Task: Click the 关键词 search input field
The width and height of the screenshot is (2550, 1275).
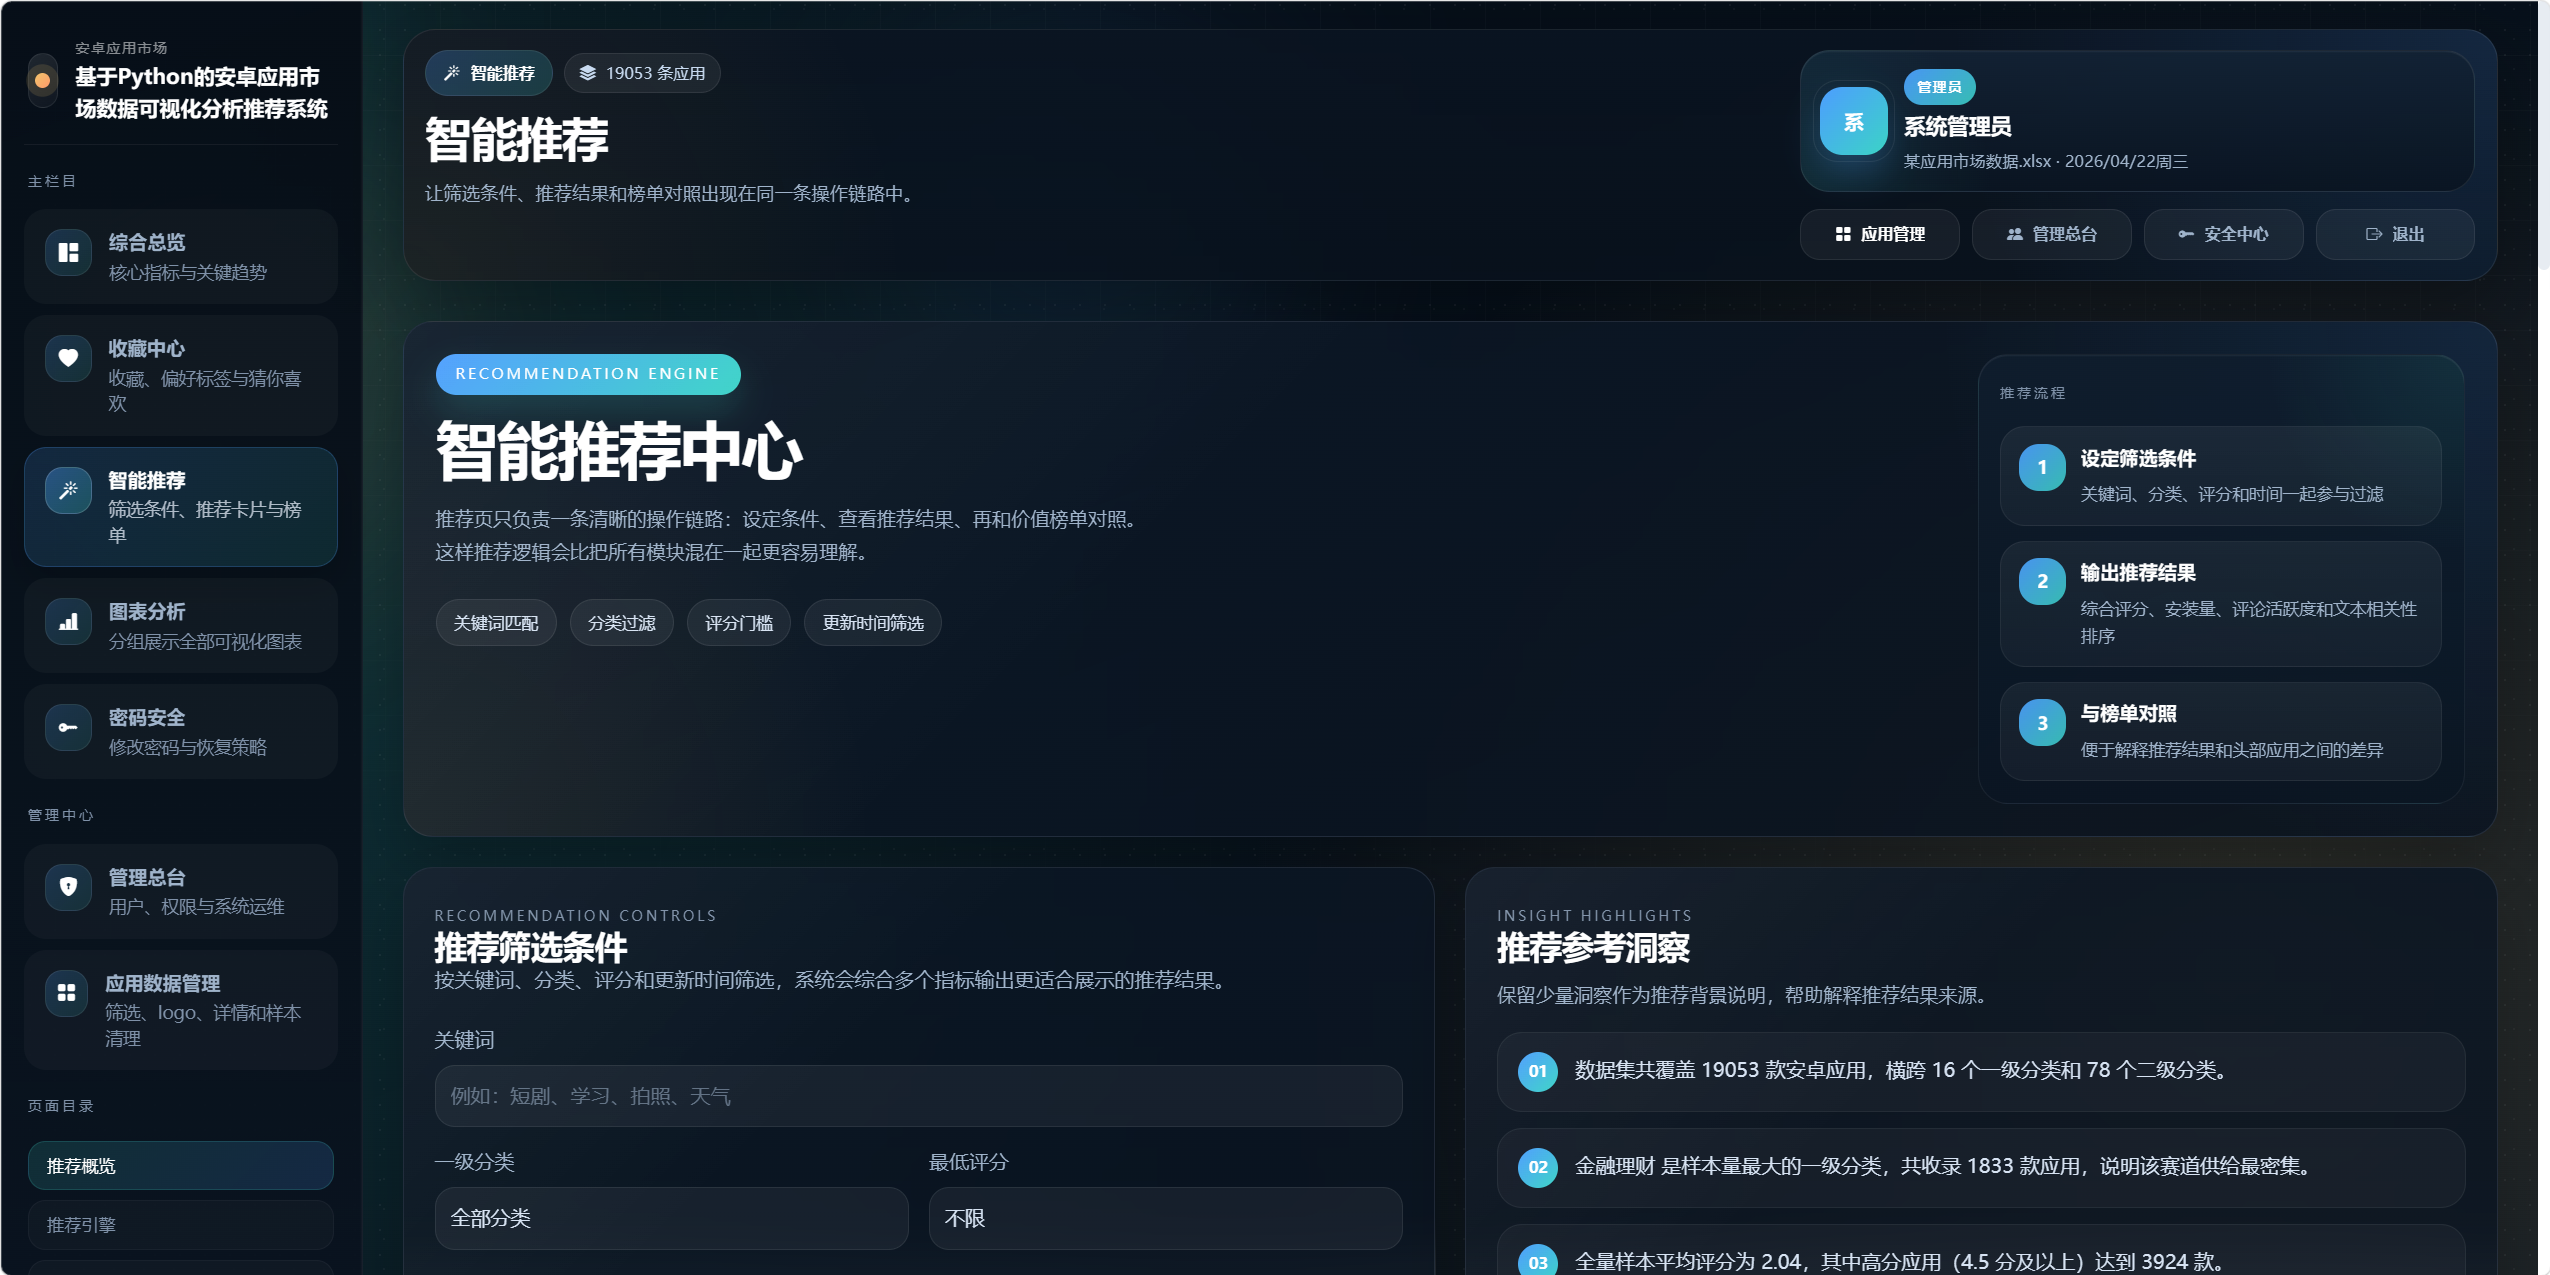Action: coord(917,1096)
